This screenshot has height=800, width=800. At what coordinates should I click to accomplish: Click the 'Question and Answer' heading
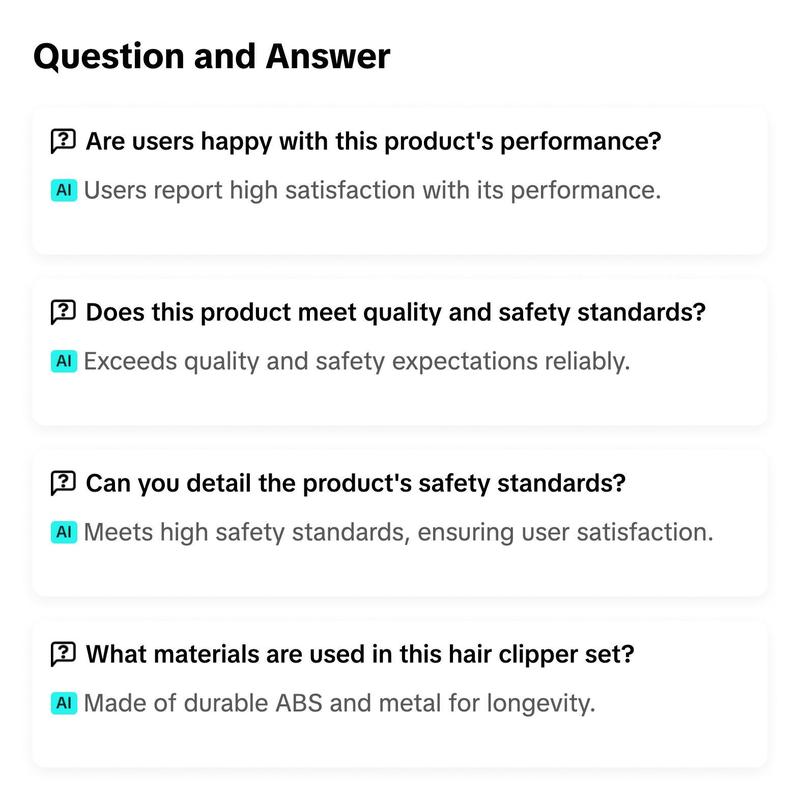[211, 56]
